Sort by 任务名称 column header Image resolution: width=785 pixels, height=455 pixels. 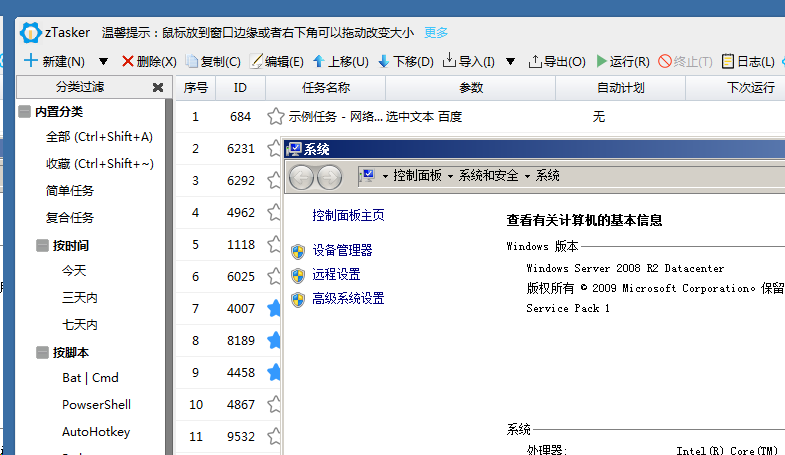325,88
